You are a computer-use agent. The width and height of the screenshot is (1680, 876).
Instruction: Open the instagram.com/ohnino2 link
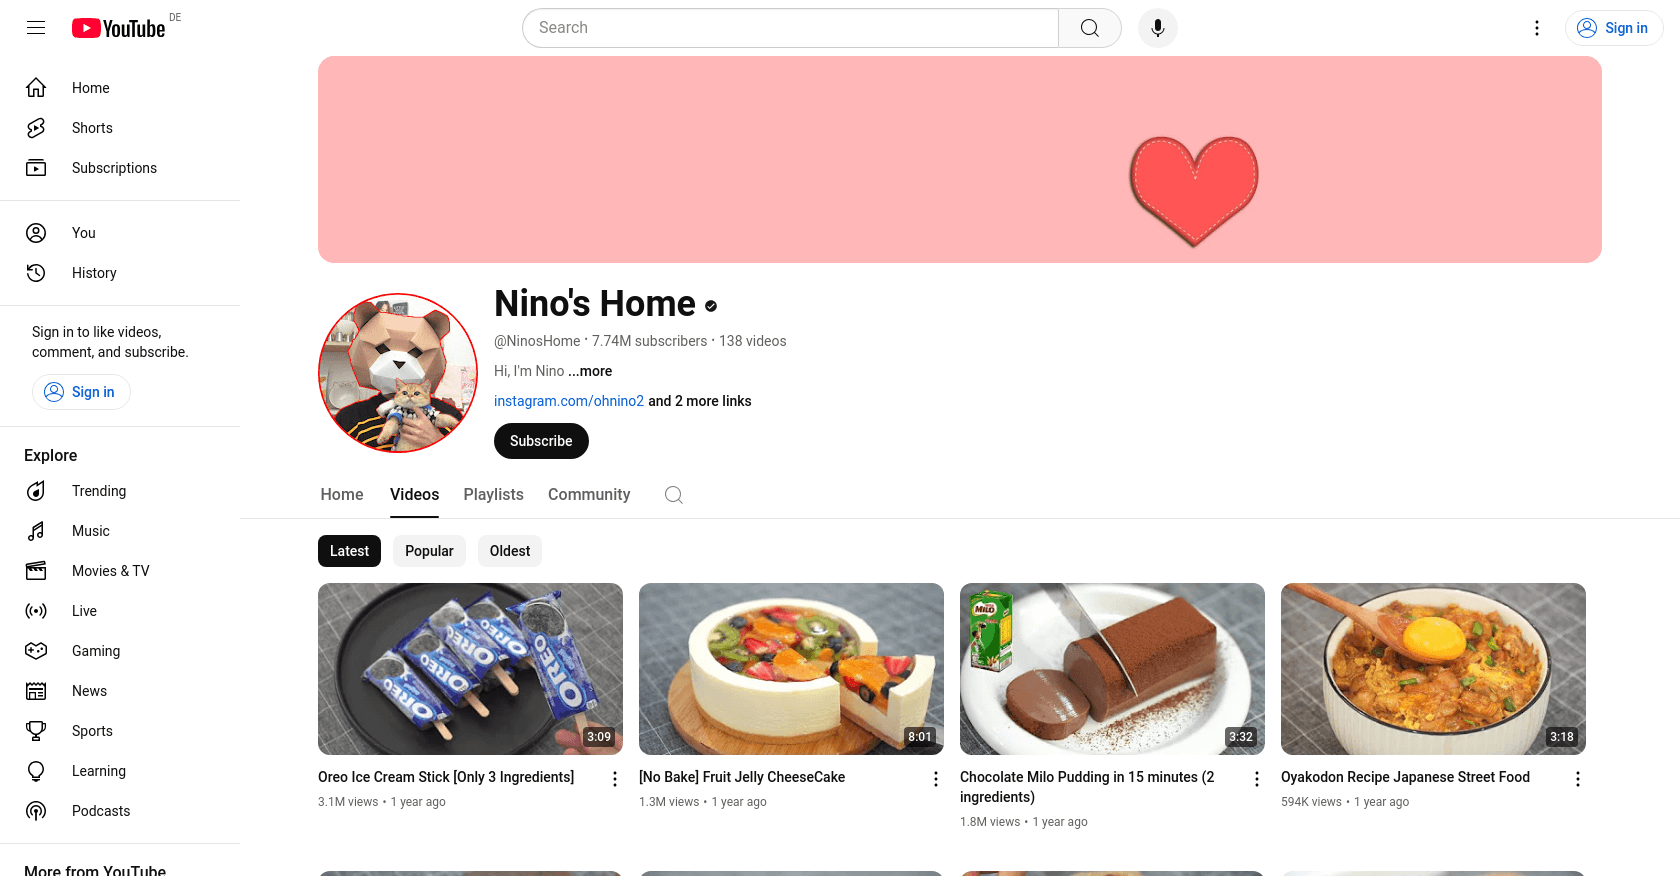tap(569, 401)
